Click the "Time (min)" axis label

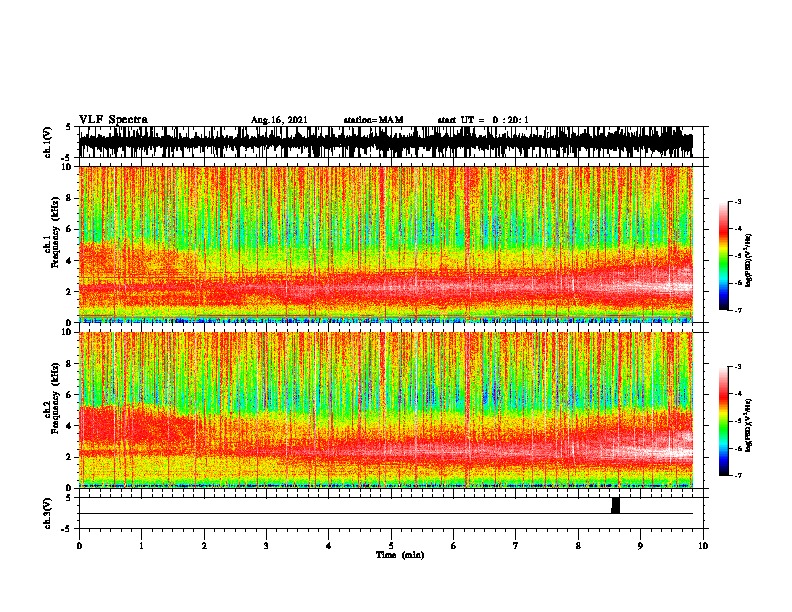pyautogui.click(x=400, y=555)
